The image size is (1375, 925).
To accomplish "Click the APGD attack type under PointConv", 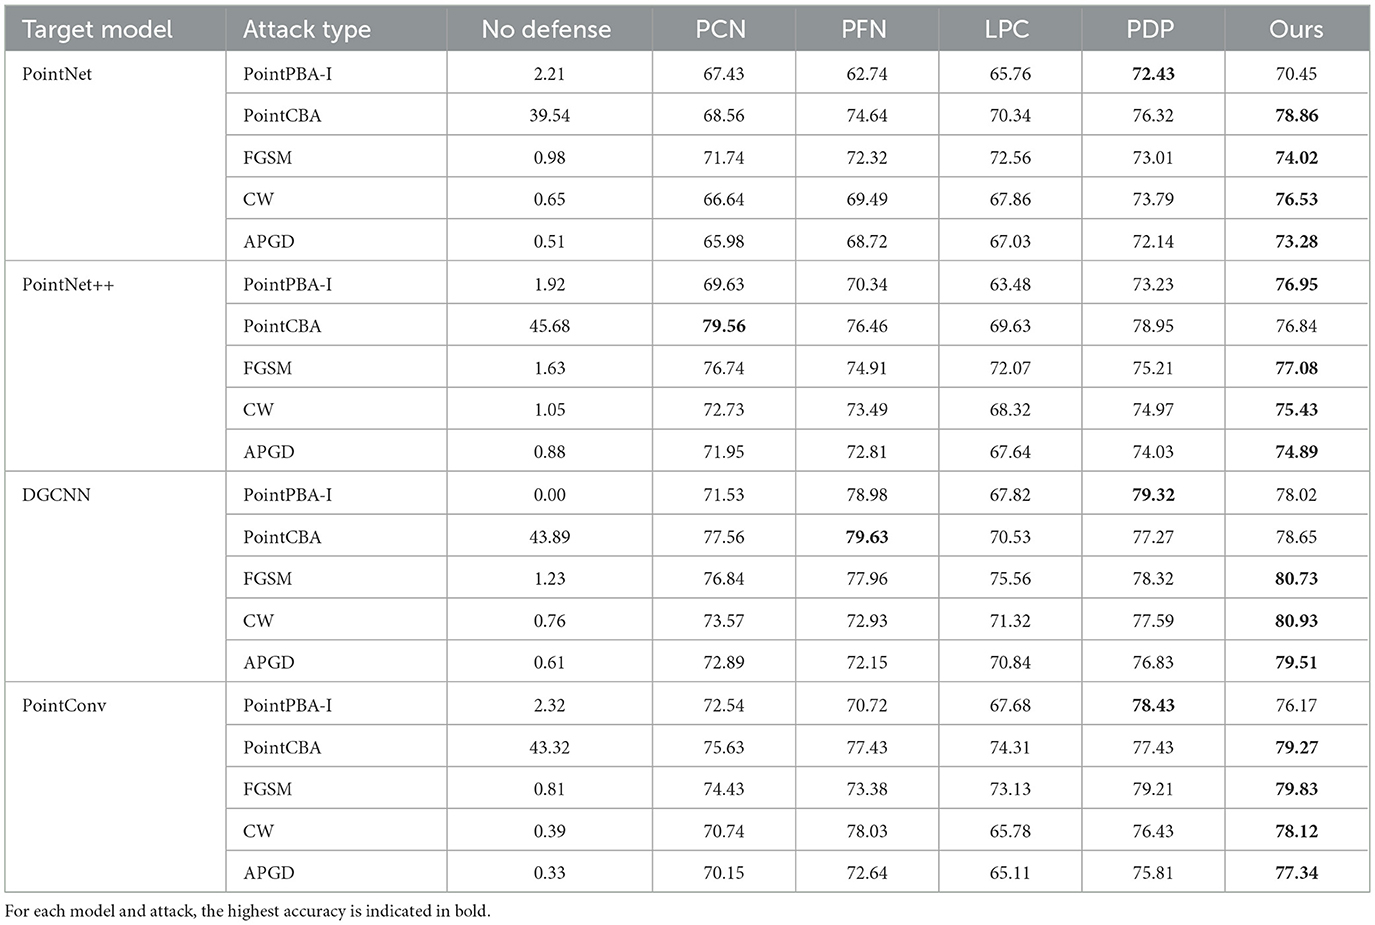I will (x=269, y=873).
